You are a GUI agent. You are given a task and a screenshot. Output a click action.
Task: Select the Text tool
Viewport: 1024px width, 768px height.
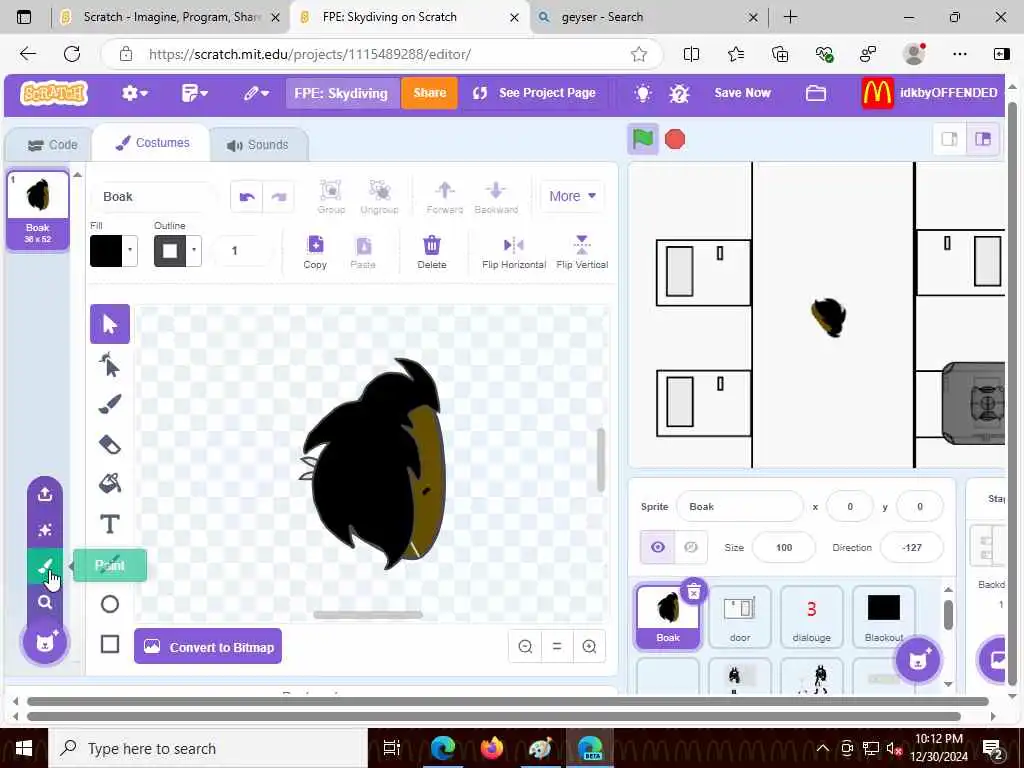coord(110,524)
